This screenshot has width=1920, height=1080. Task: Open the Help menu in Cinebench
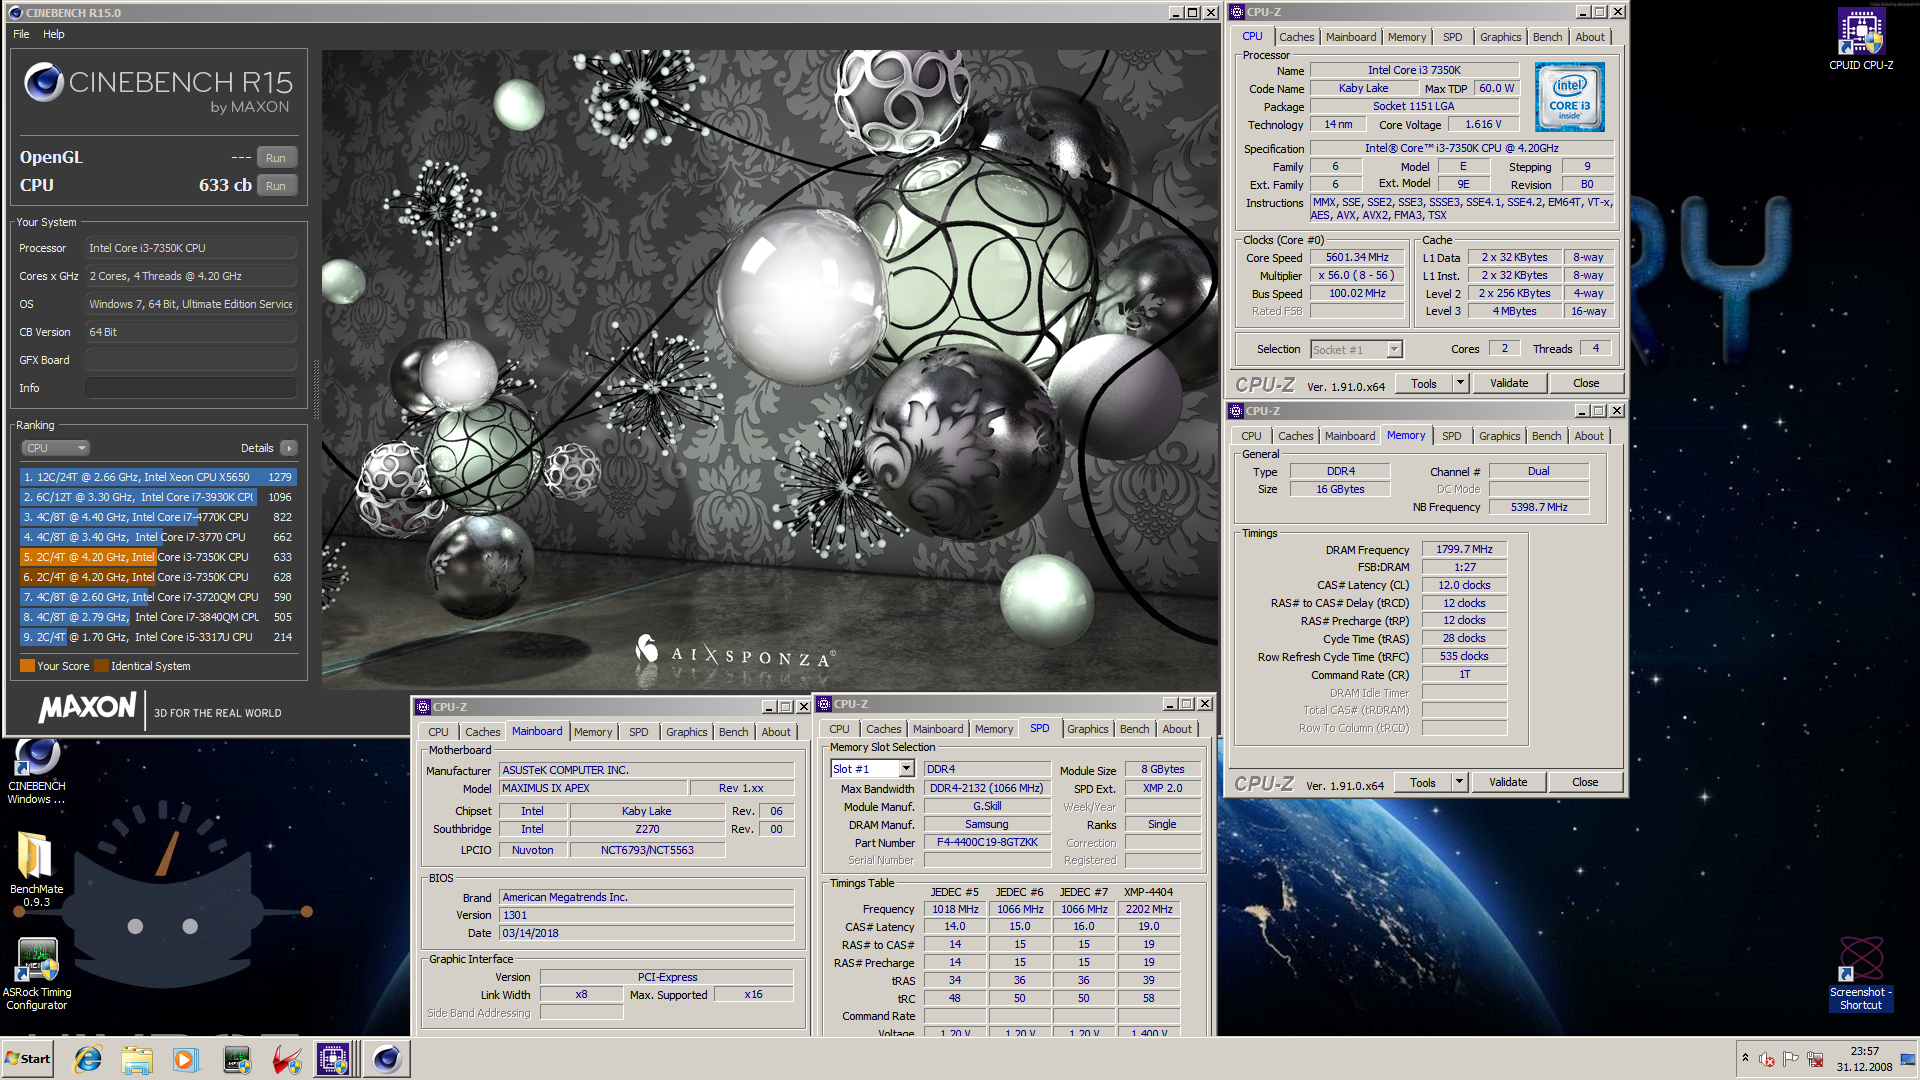[54, 34]
